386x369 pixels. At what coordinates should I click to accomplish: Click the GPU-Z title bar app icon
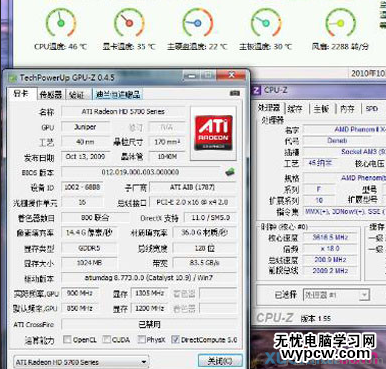[13, 78]
